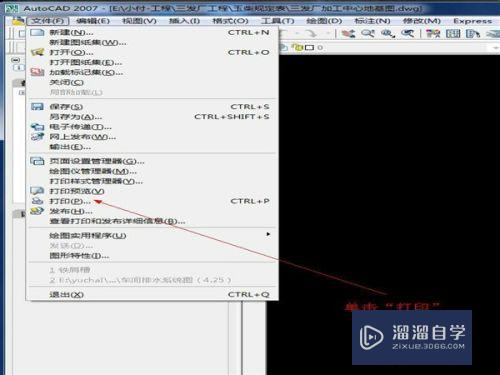
Task: Select 图形特性(I)... menu entry
Action: tap(152, 256)
